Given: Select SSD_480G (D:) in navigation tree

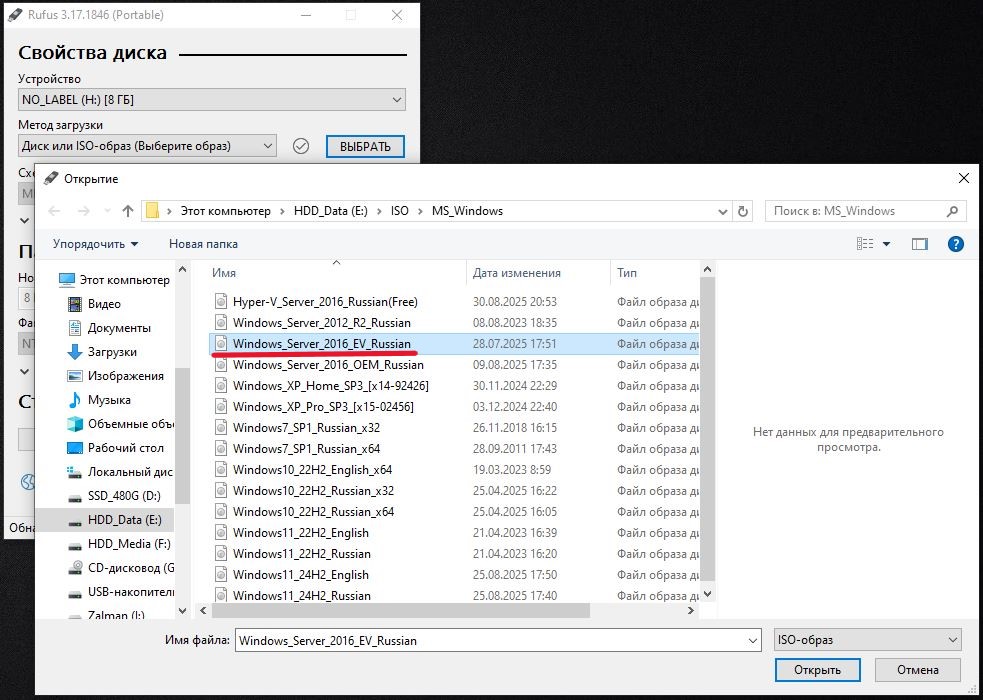Looking at the screenshot, I should (124, 496).
